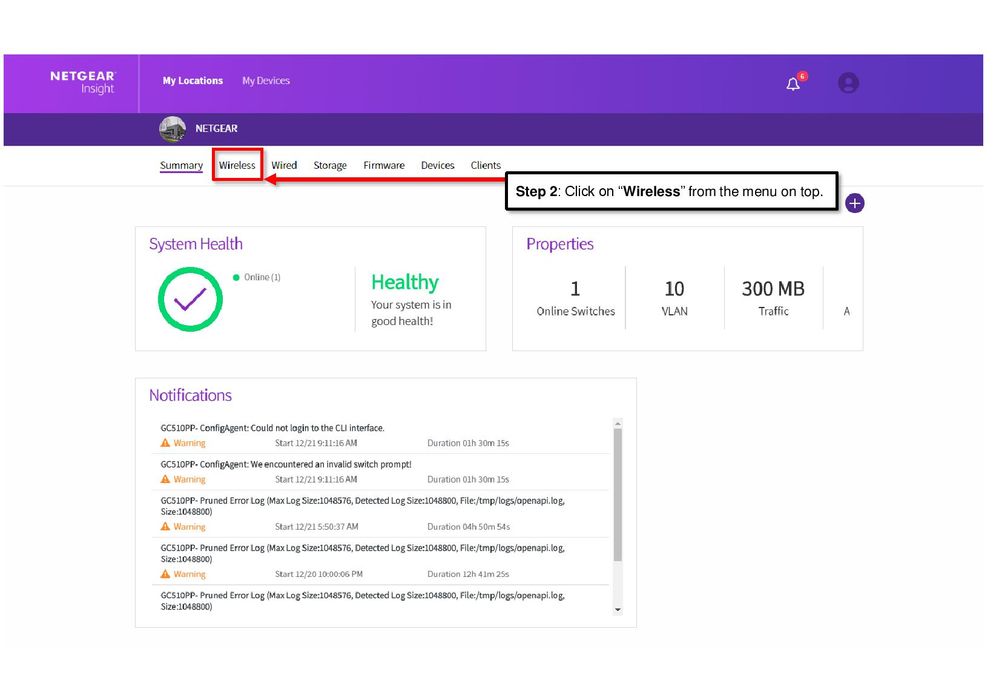Click warning icon for invalid switch prompt notification
This screenshot has height=681, width=999.
point(165,479)
